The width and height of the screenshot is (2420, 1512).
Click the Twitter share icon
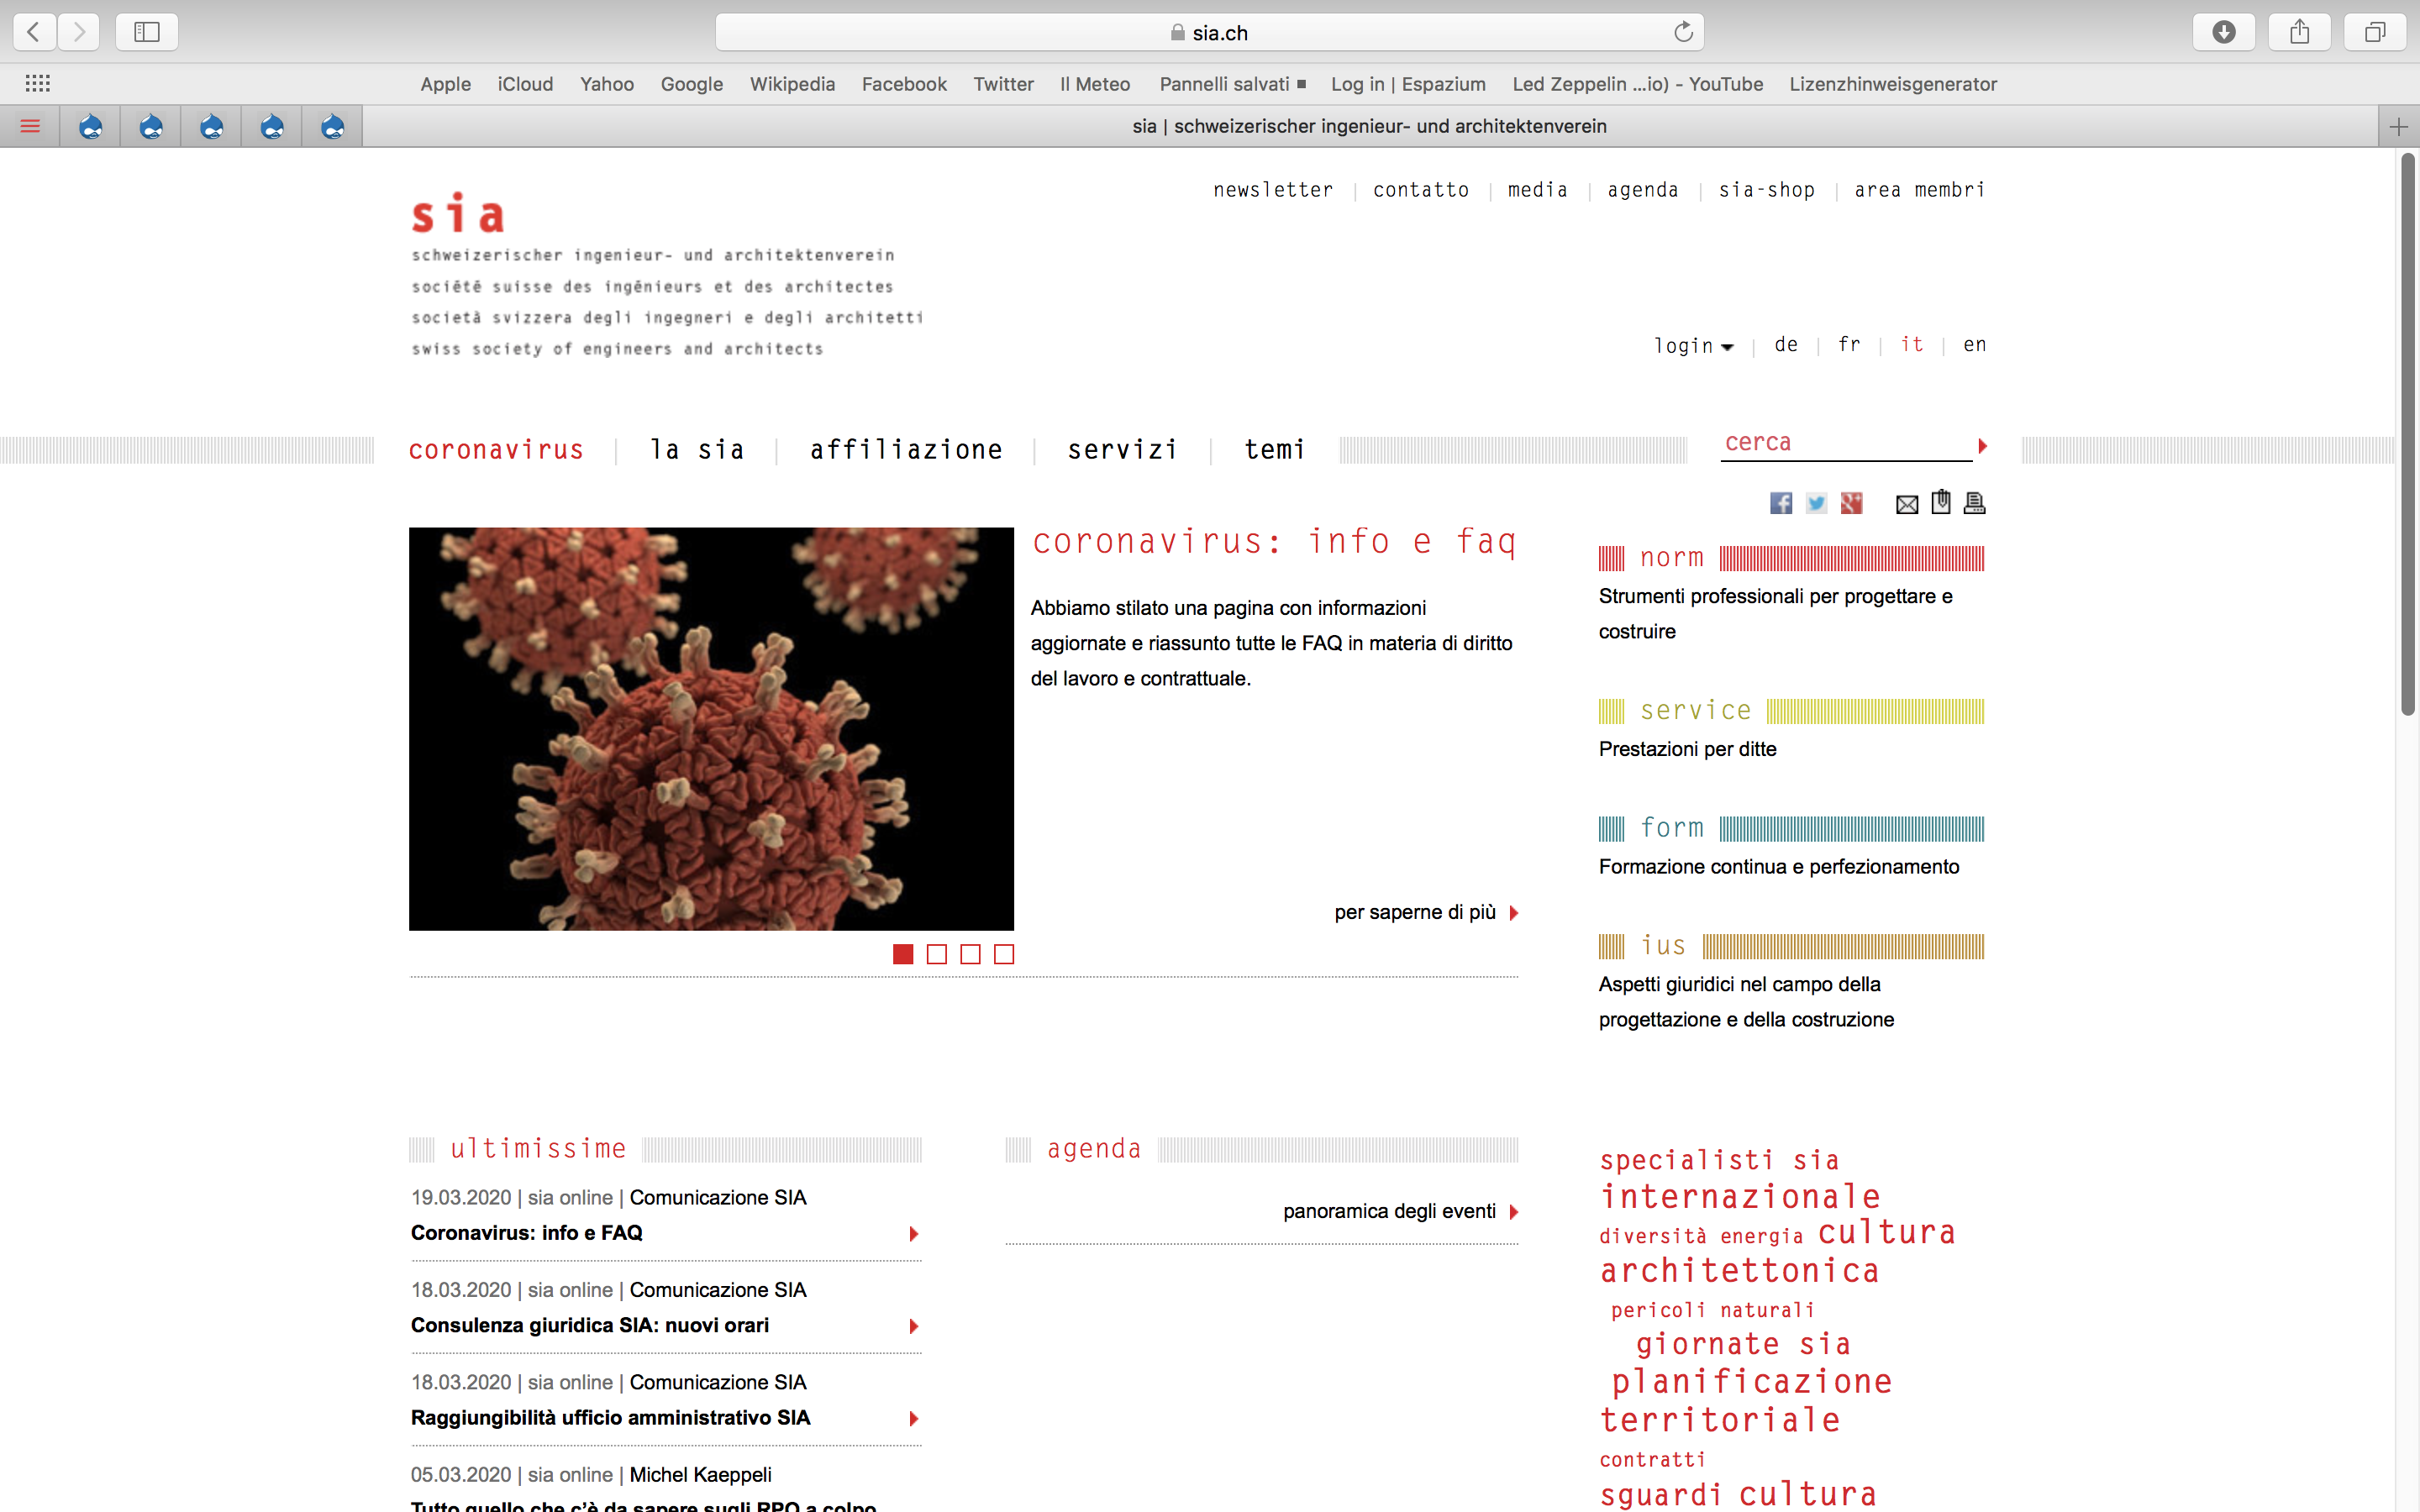1816,503
